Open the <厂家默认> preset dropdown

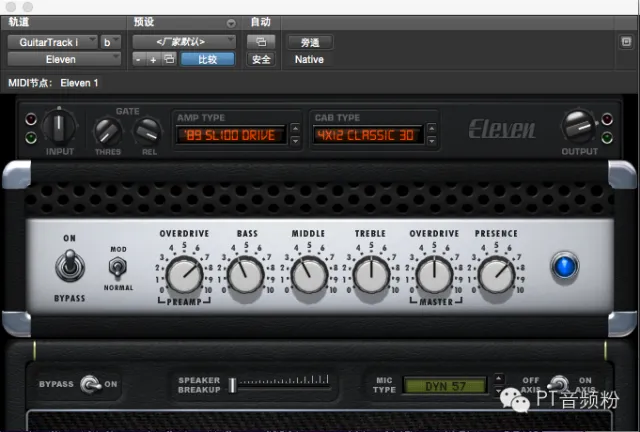coord(184,42)
